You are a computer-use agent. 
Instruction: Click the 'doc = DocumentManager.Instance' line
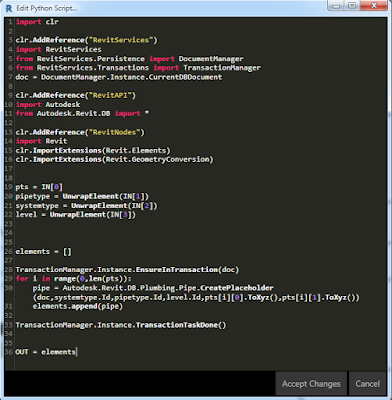(x=119, y=77)
